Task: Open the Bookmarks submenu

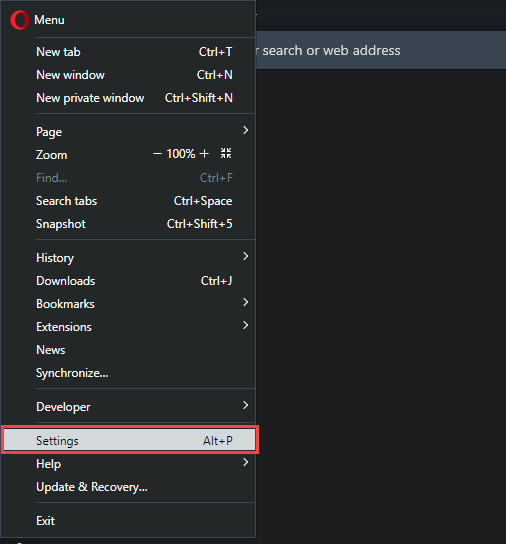Action: click(x=129, y=304)
